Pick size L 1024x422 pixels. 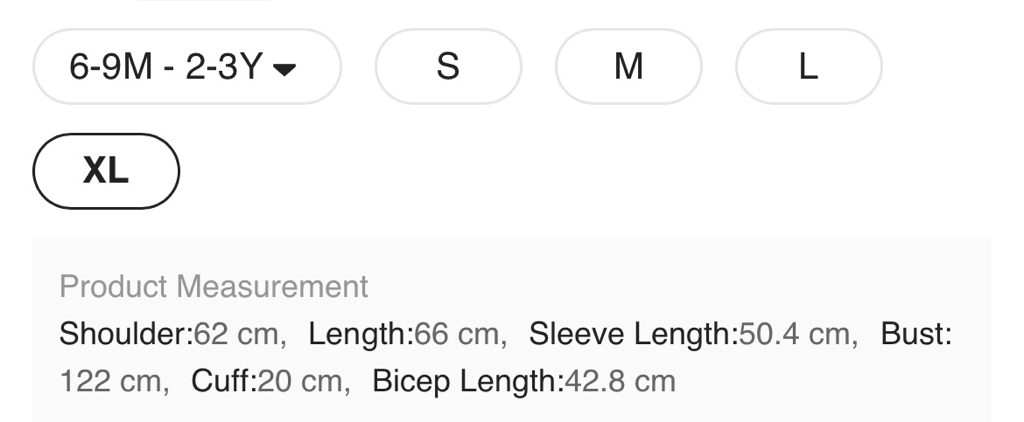pyautogui.click(x=808, y=67)
